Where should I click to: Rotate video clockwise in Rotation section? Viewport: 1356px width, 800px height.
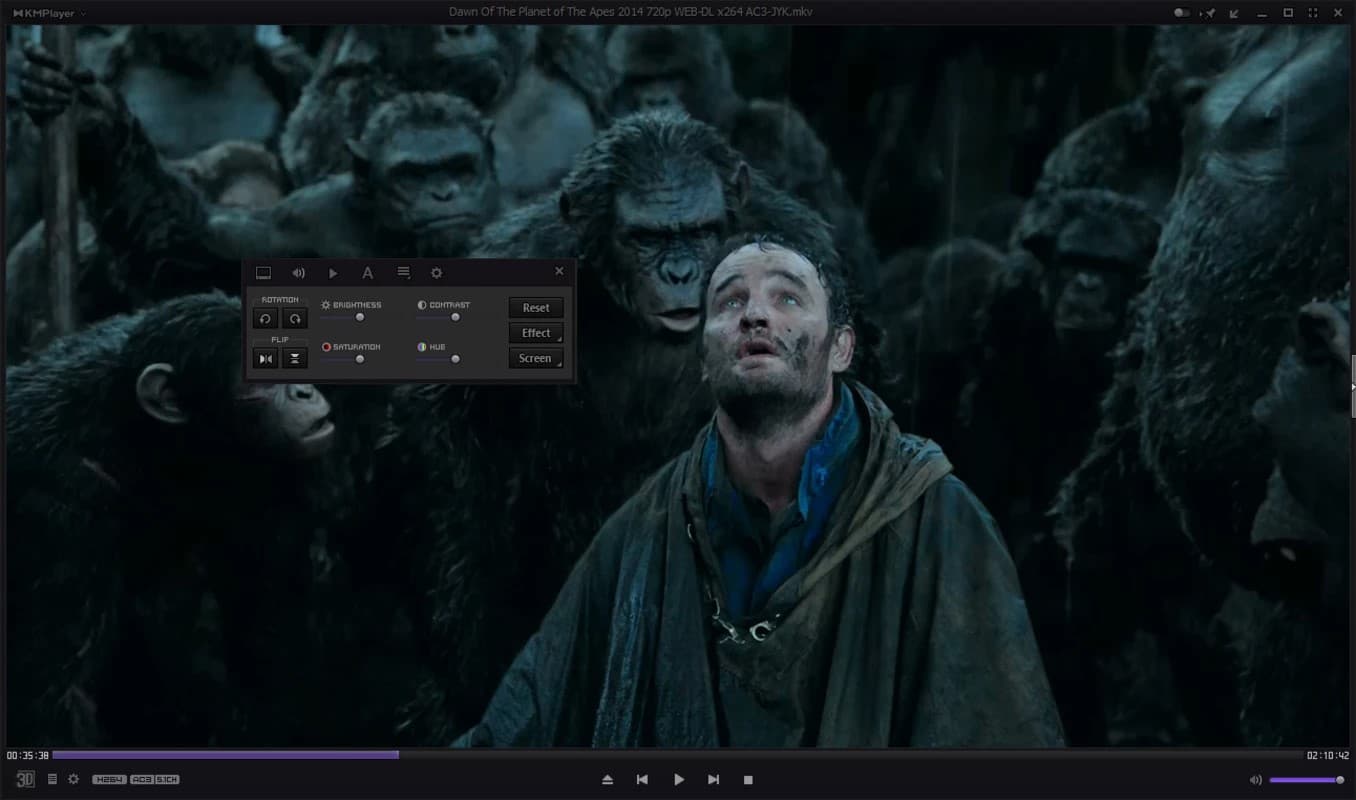coord(294,319)
